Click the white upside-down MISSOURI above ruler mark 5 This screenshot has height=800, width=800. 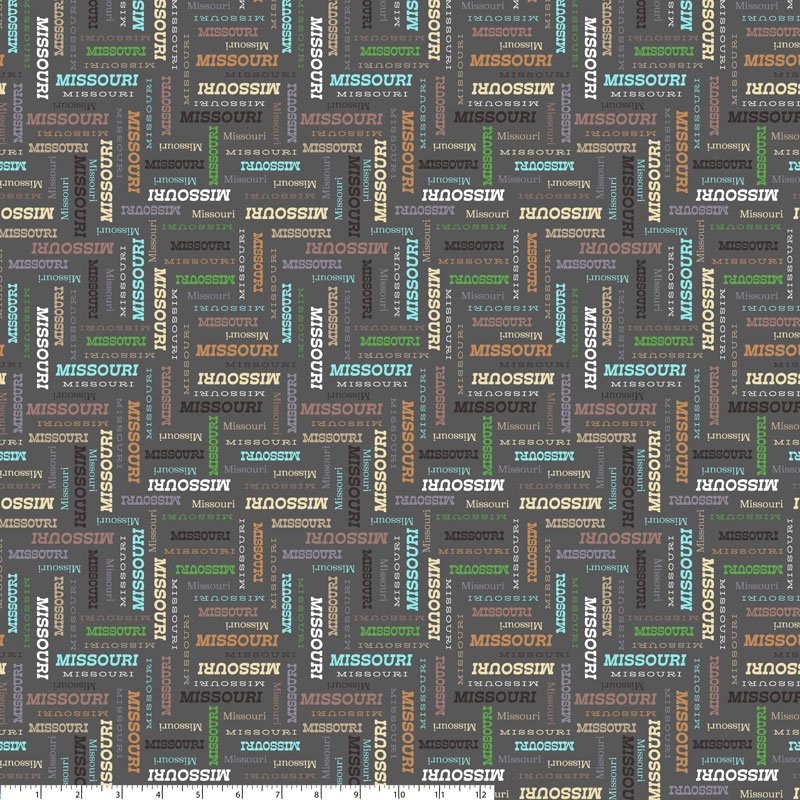coord(189,774)
